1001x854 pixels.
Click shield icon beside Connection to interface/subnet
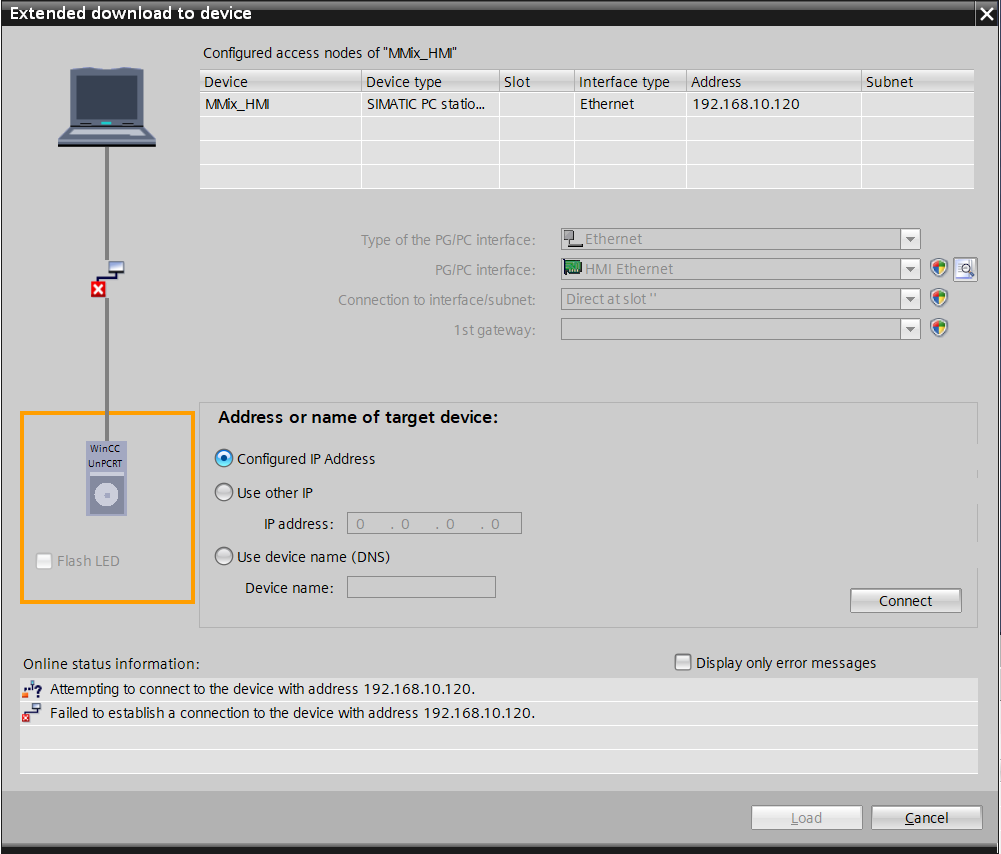[938, 298]
